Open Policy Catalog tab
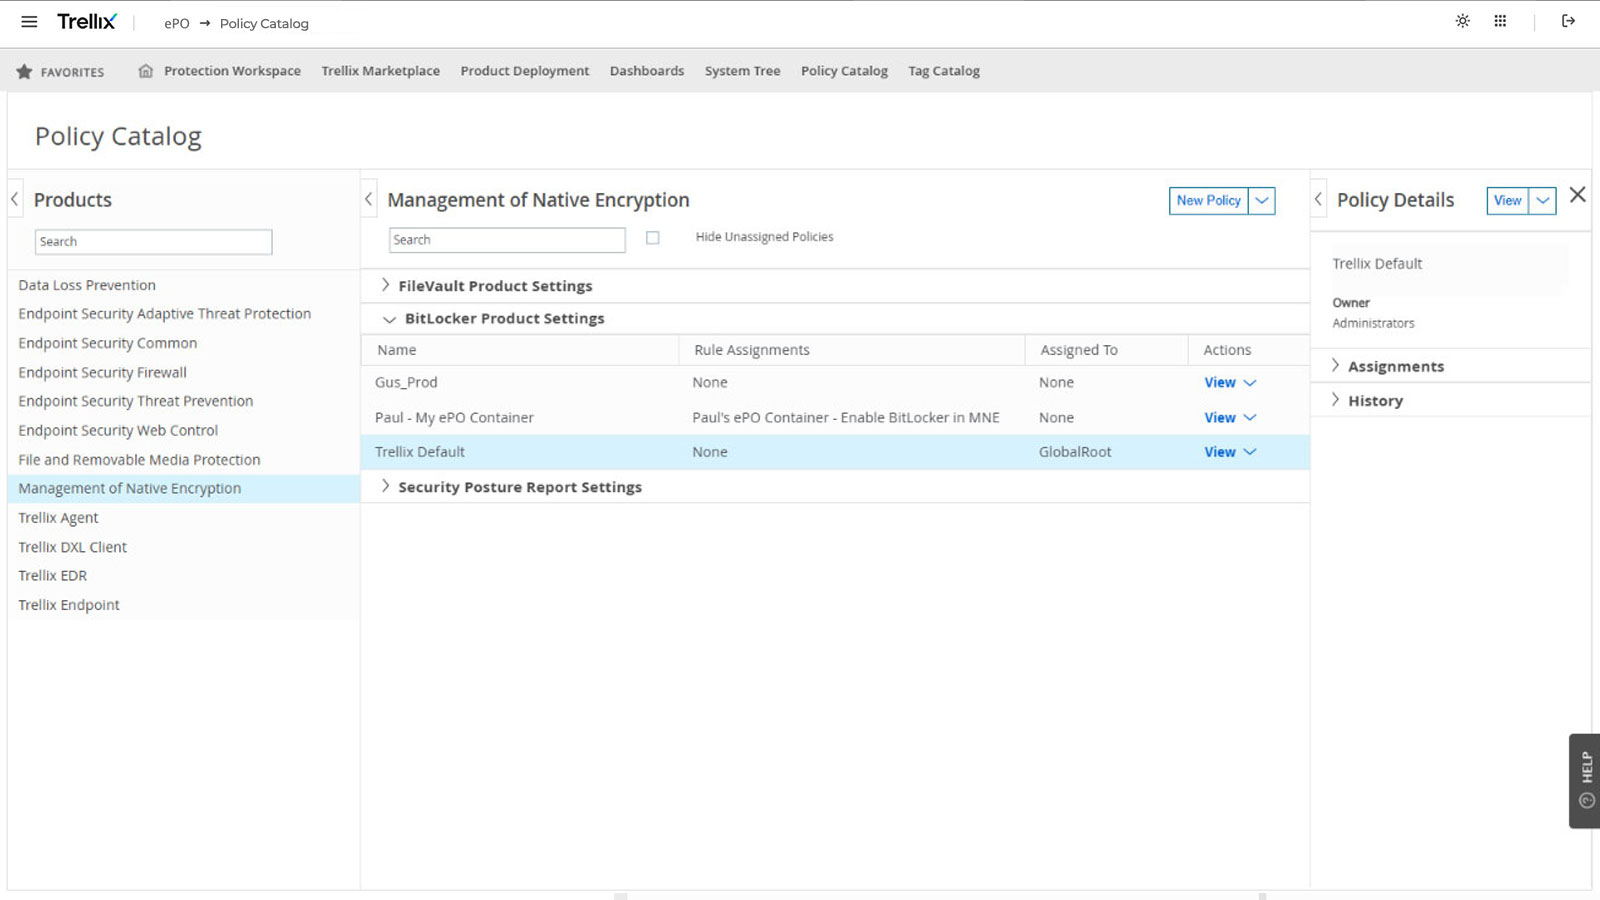Viewport: 1600px width, 900px height. point(844,71)
